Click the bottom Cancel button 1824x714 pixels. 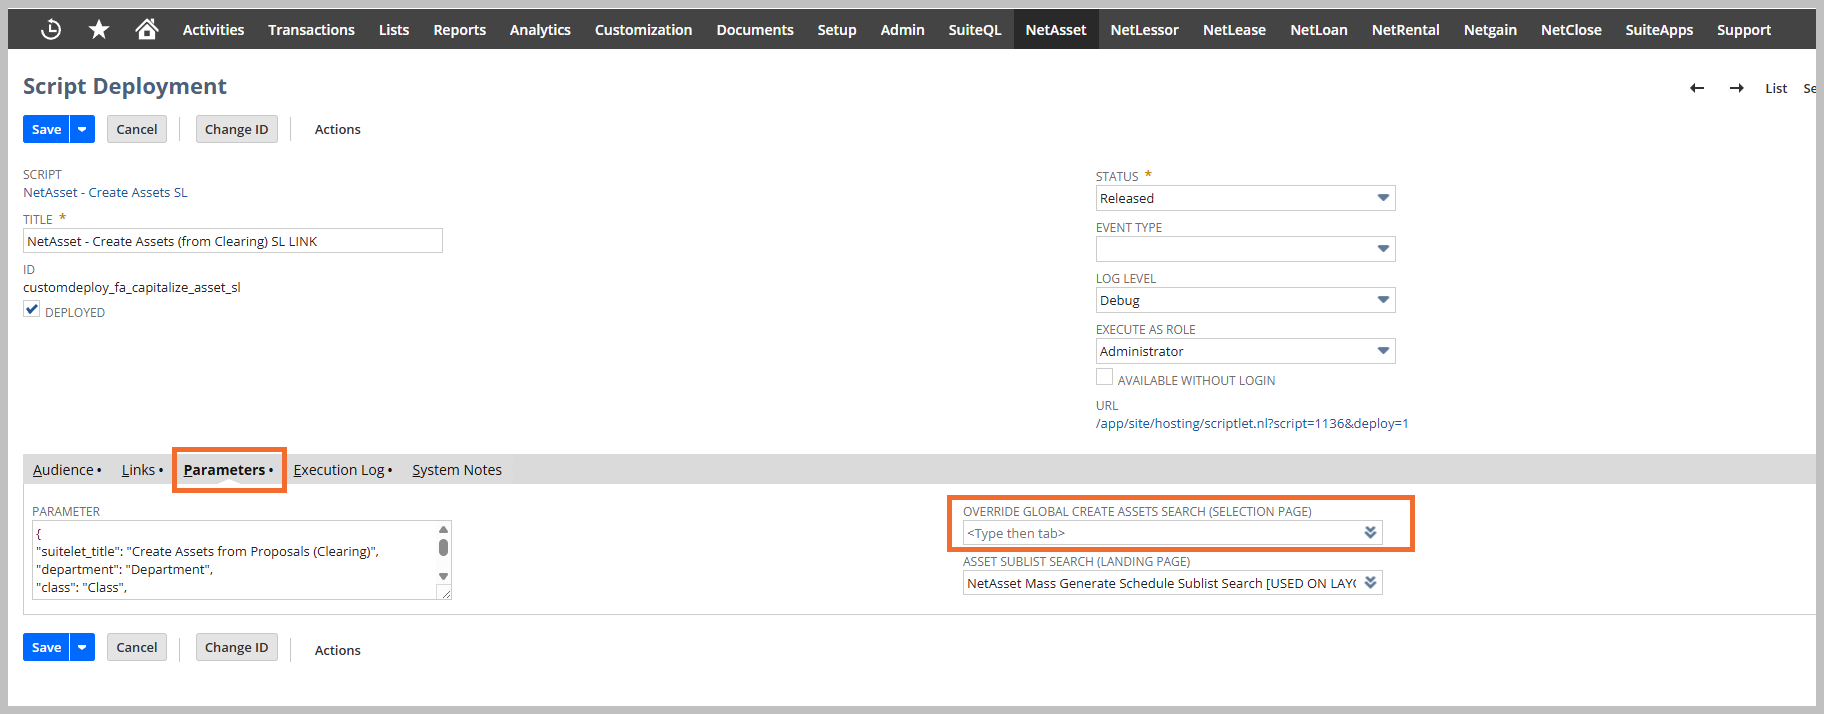point(137,647)
